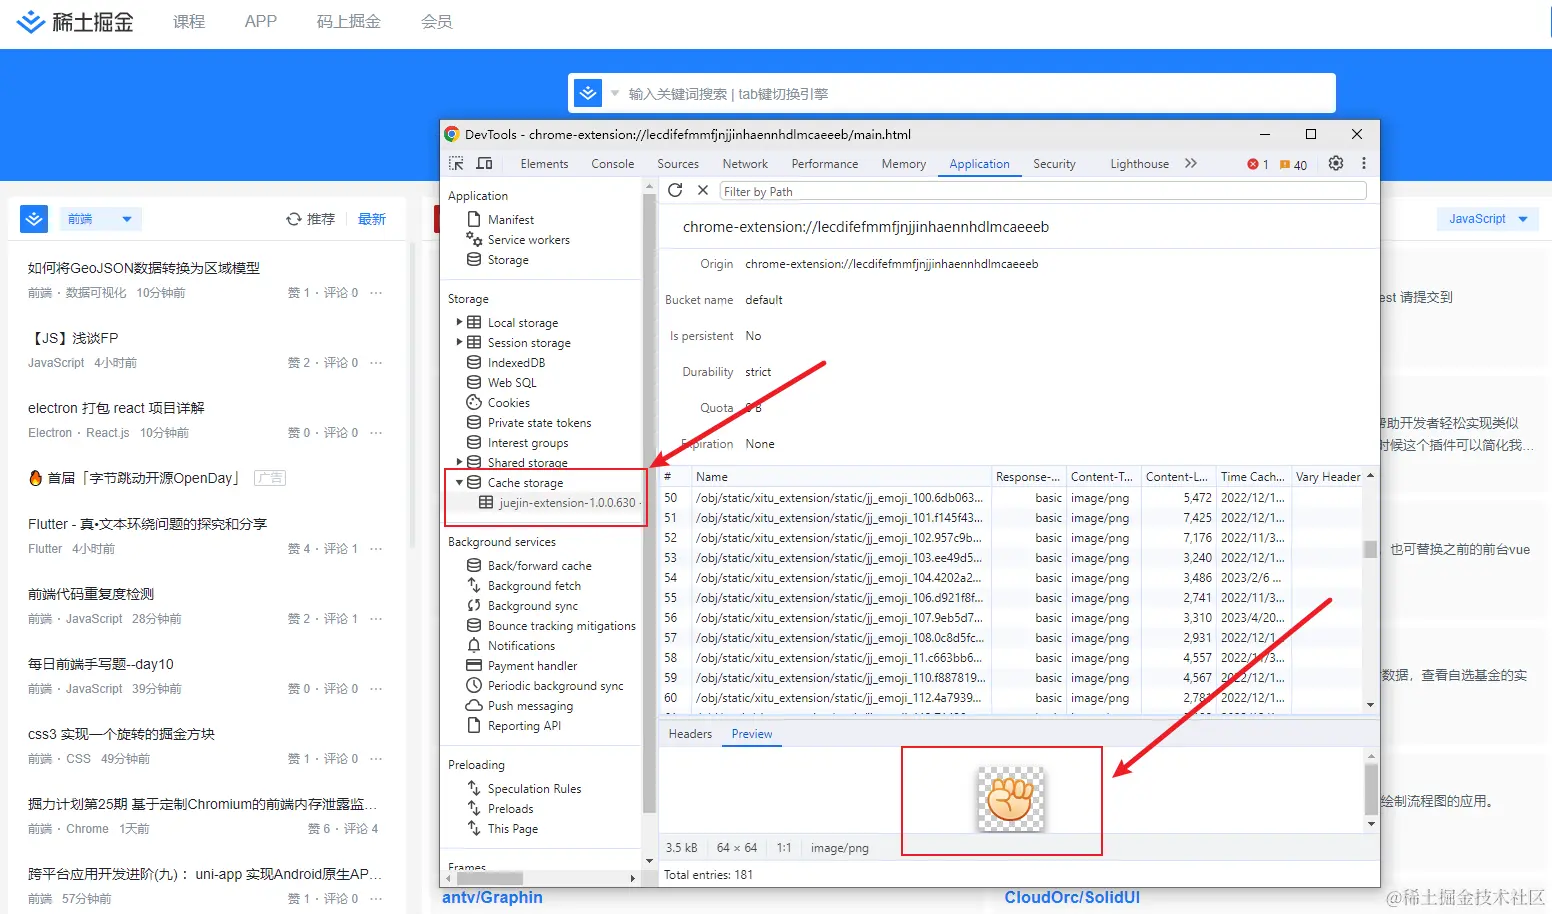Open article 前端代码重复度检测

click(91, 594)
